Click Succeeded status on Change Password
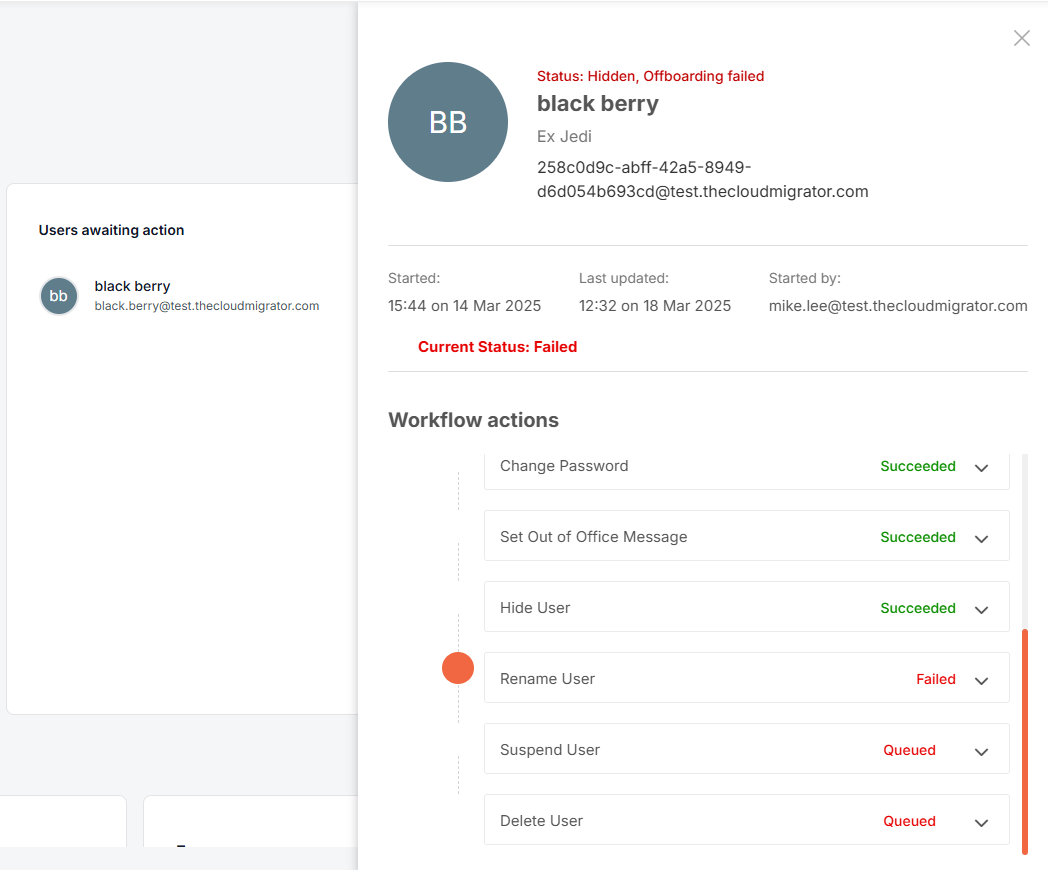 tap(918, 466)
